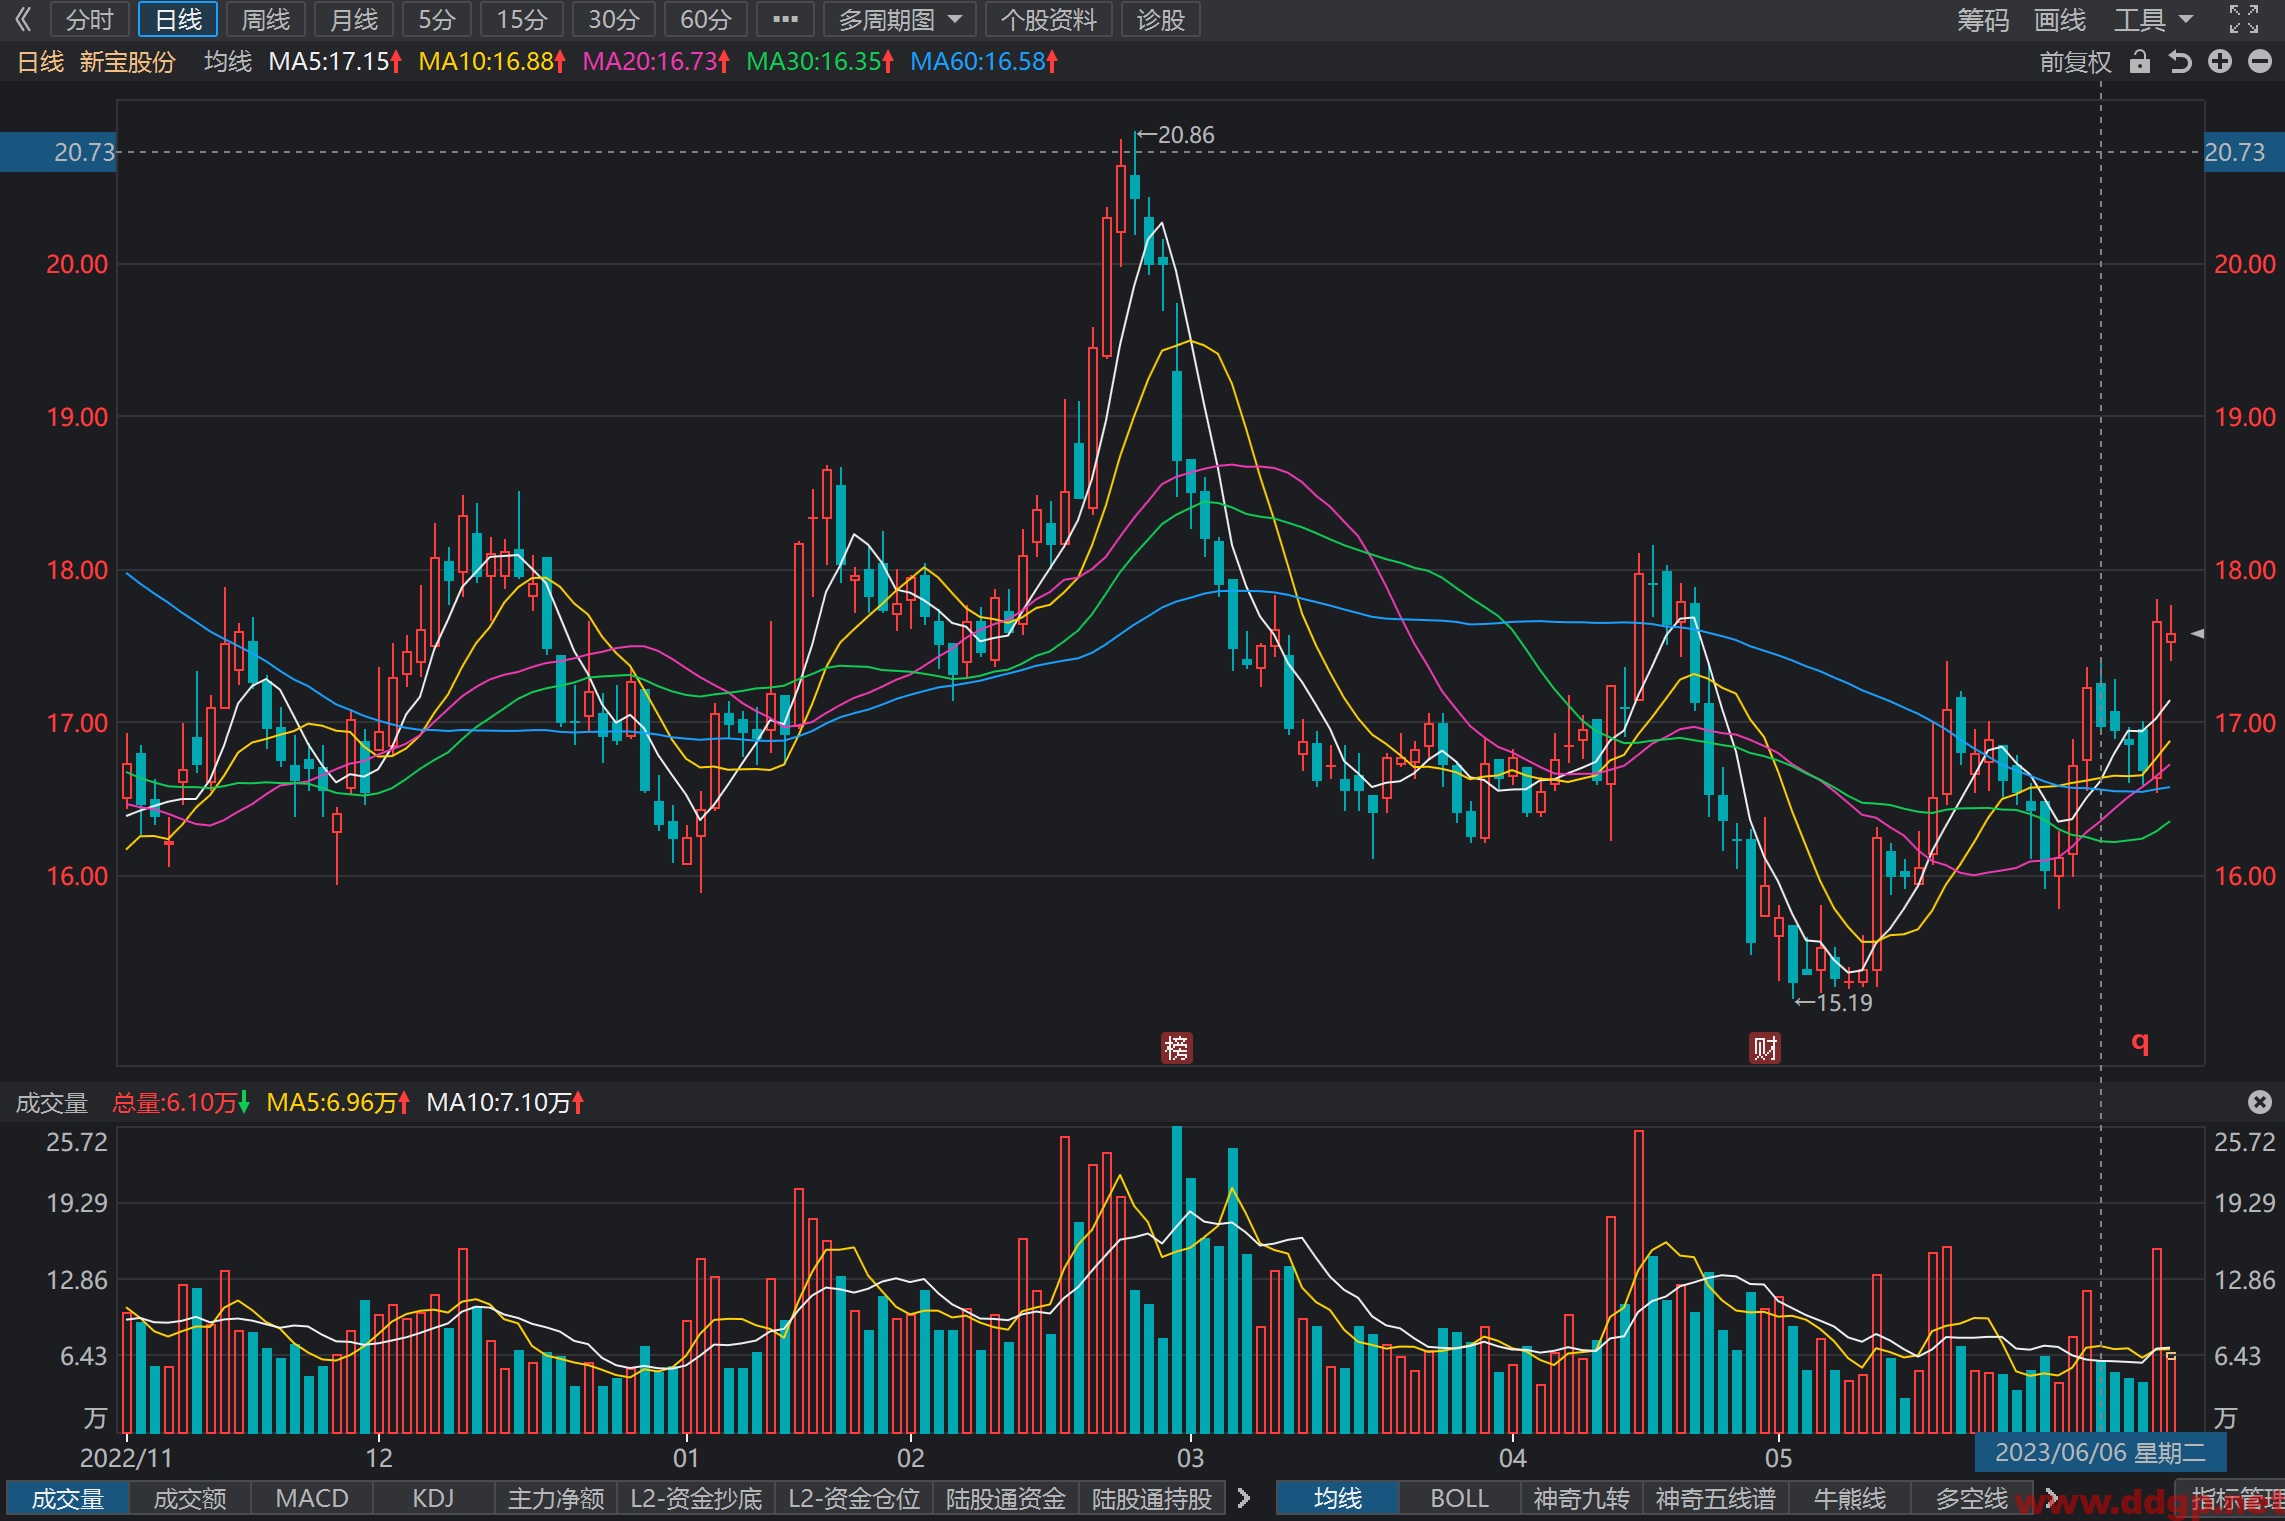Switch to the MACD indicator tab
This screenshot has width=2285, height=1521.
click(x=312, y=1498)
